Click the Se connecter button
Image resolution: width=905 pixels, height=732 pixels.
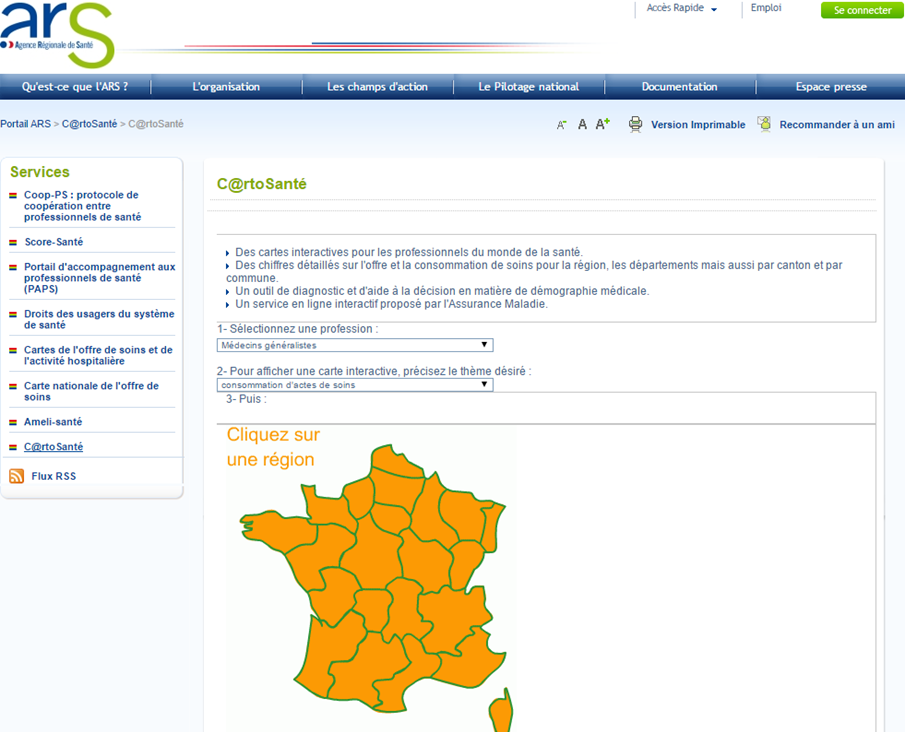(862, 10)
